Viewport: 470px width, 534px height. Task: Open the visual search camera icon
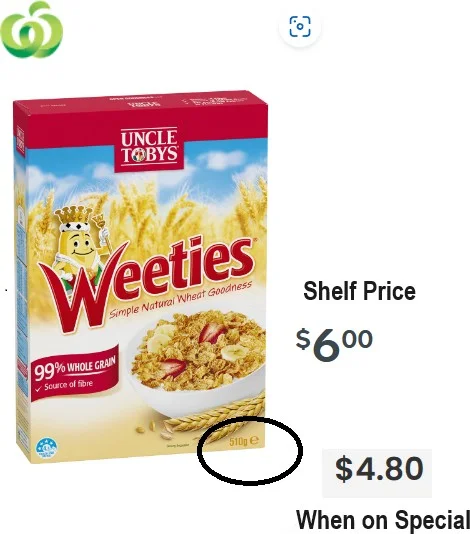[300, 26]
